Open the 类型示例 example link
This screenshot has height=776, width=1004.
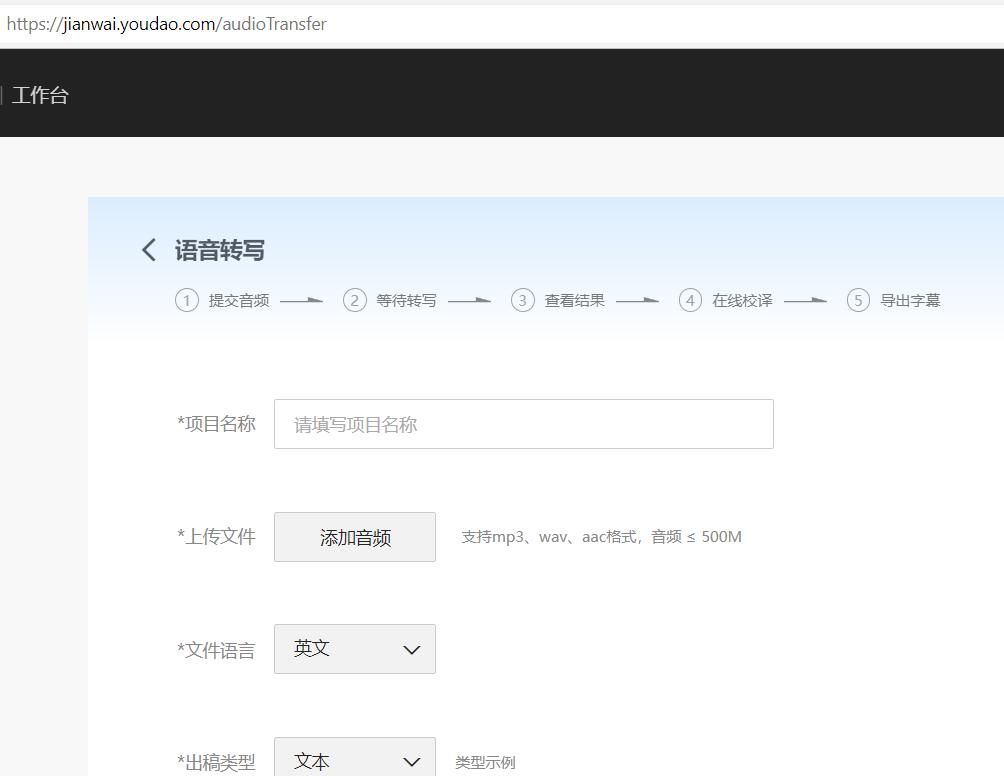(x=484, y=761)
